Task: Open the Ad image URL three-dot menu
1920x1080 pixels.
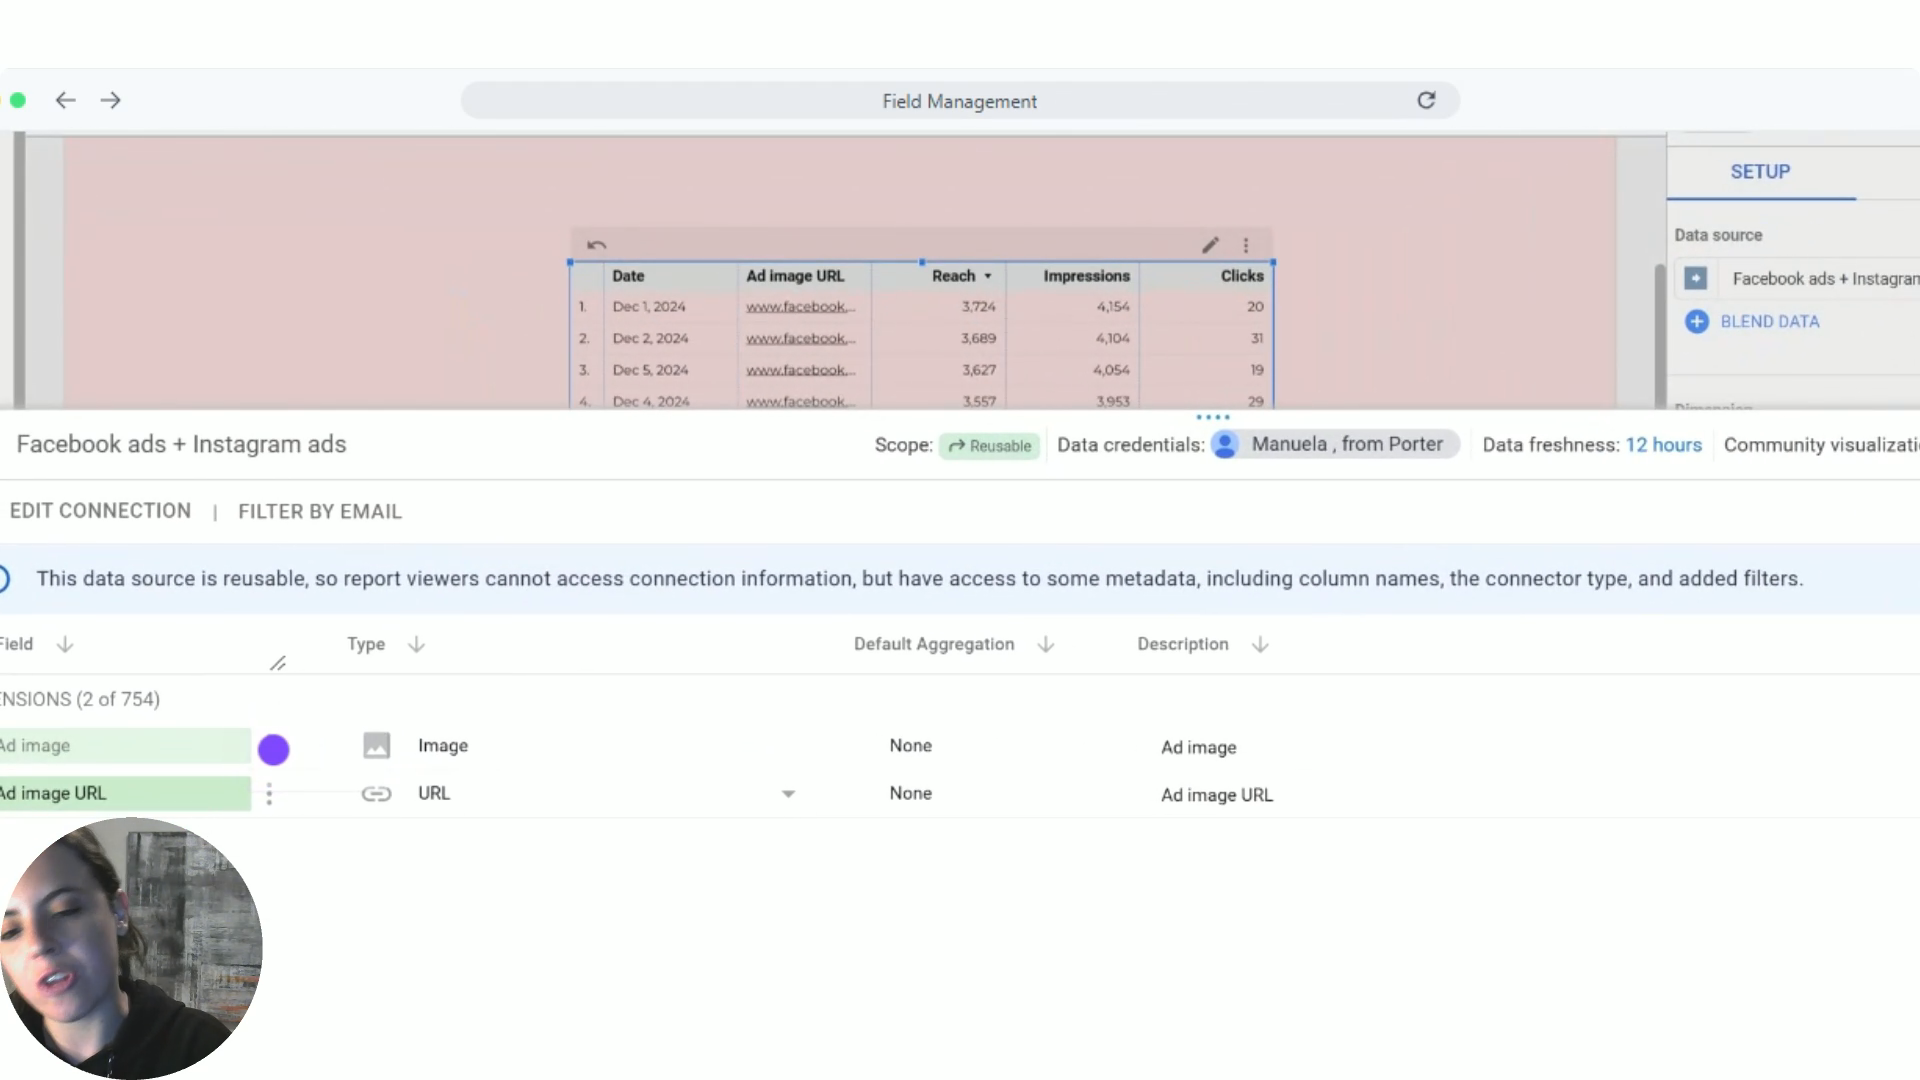Action: pyautogui.click(x=269, y=794)
